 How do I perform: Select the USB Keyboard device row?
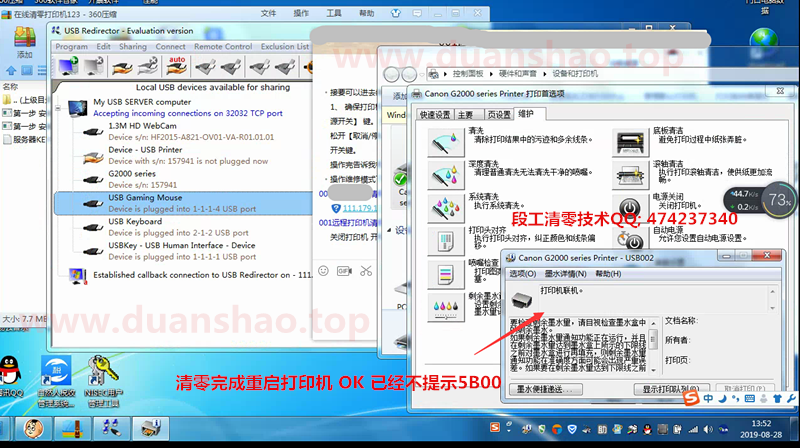(183, 227)
